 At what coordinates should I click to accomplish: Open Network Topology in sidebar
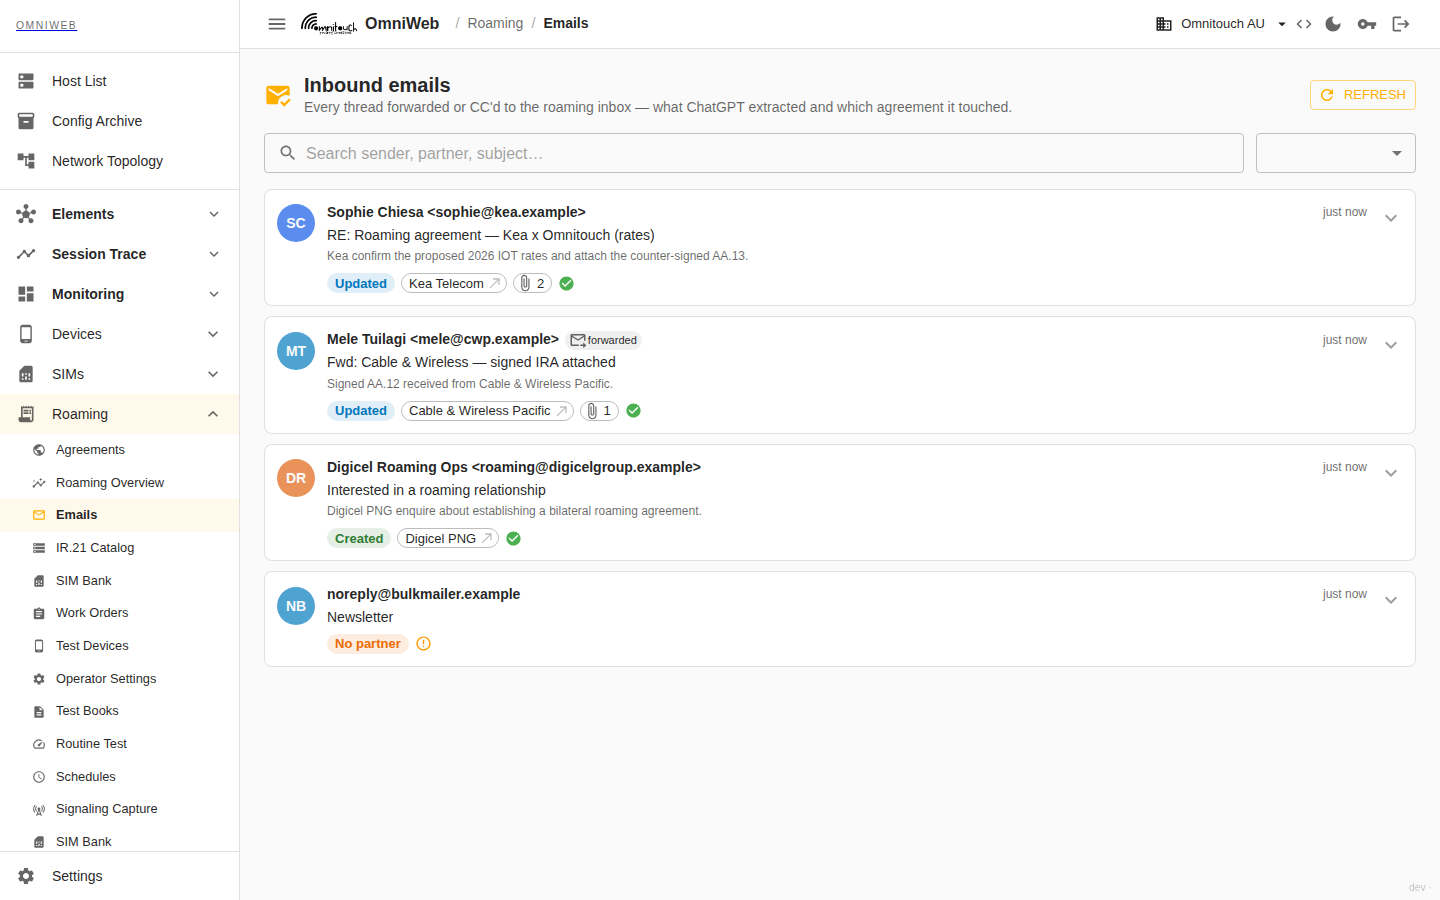point(120,161)
